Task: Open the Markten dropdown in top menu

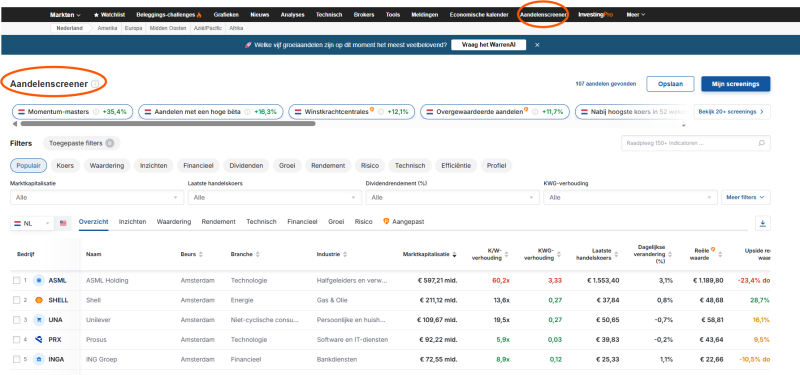Action: coord(65,15)
